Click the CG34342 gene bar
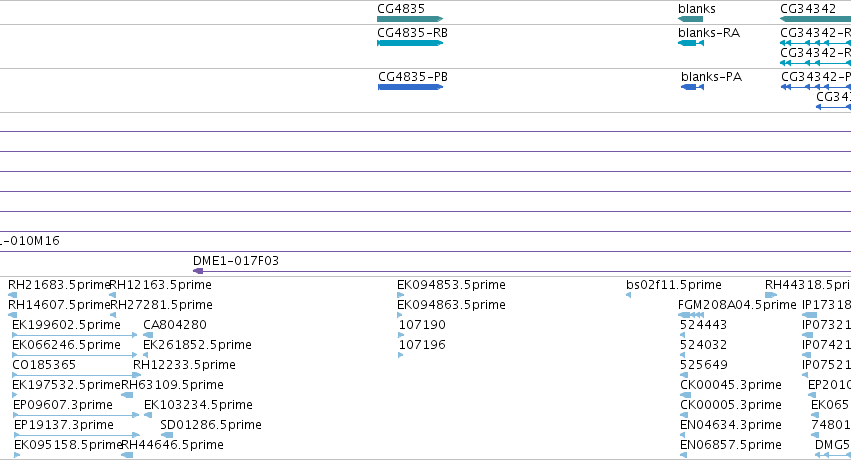 point(815,19)
